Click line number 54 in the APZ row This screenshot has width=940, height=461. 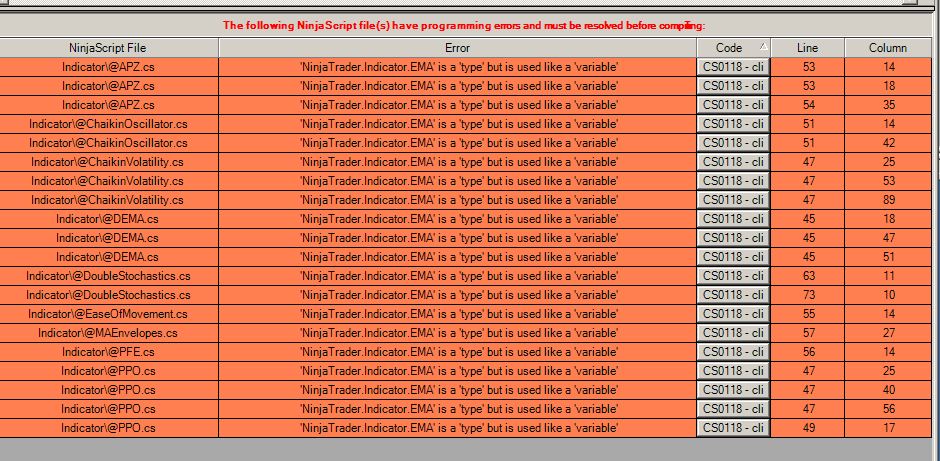pyautogui.click(x=808, y=105)
